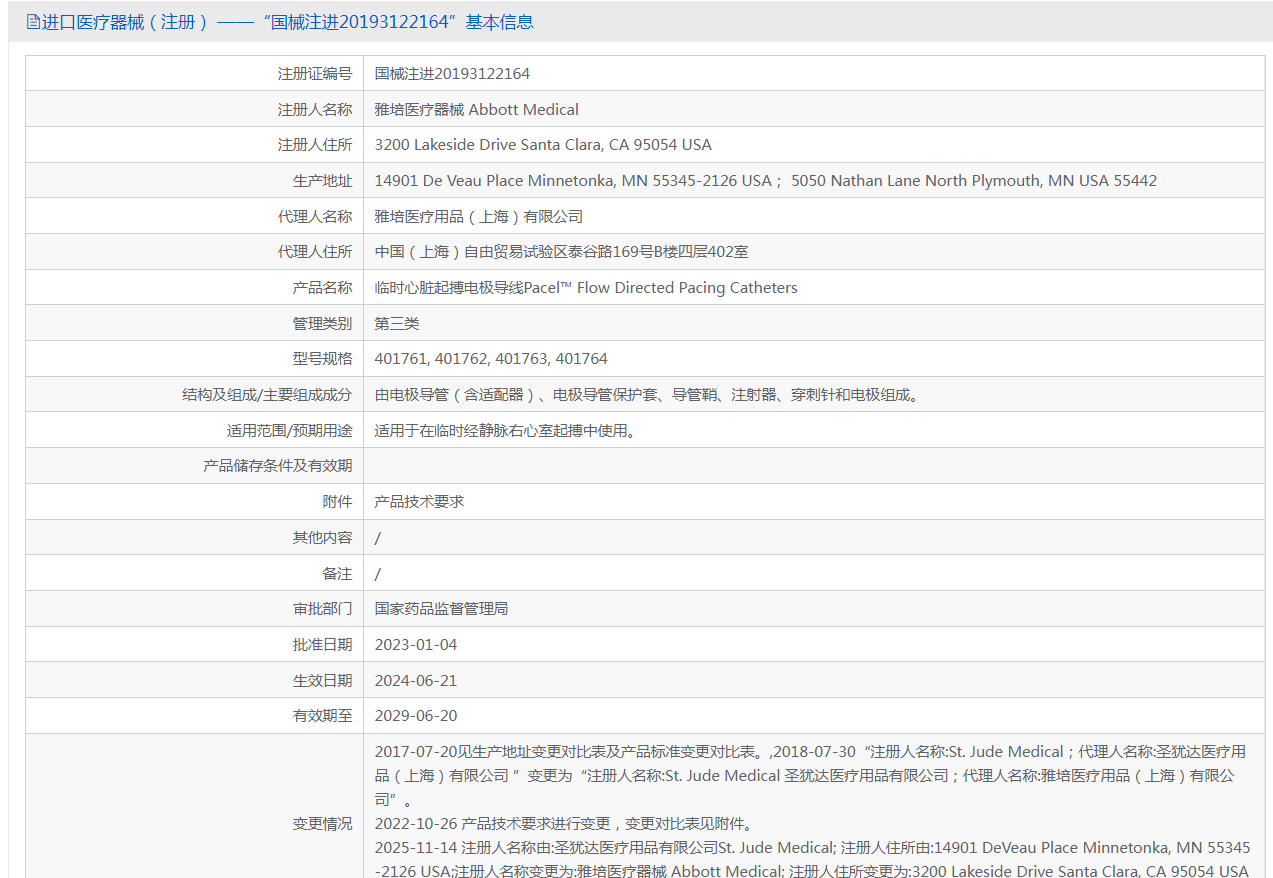The image size is (1273, 878).
Task: Click the 结构及组成/主要组成成分 label cell
Action: point(195,395)
